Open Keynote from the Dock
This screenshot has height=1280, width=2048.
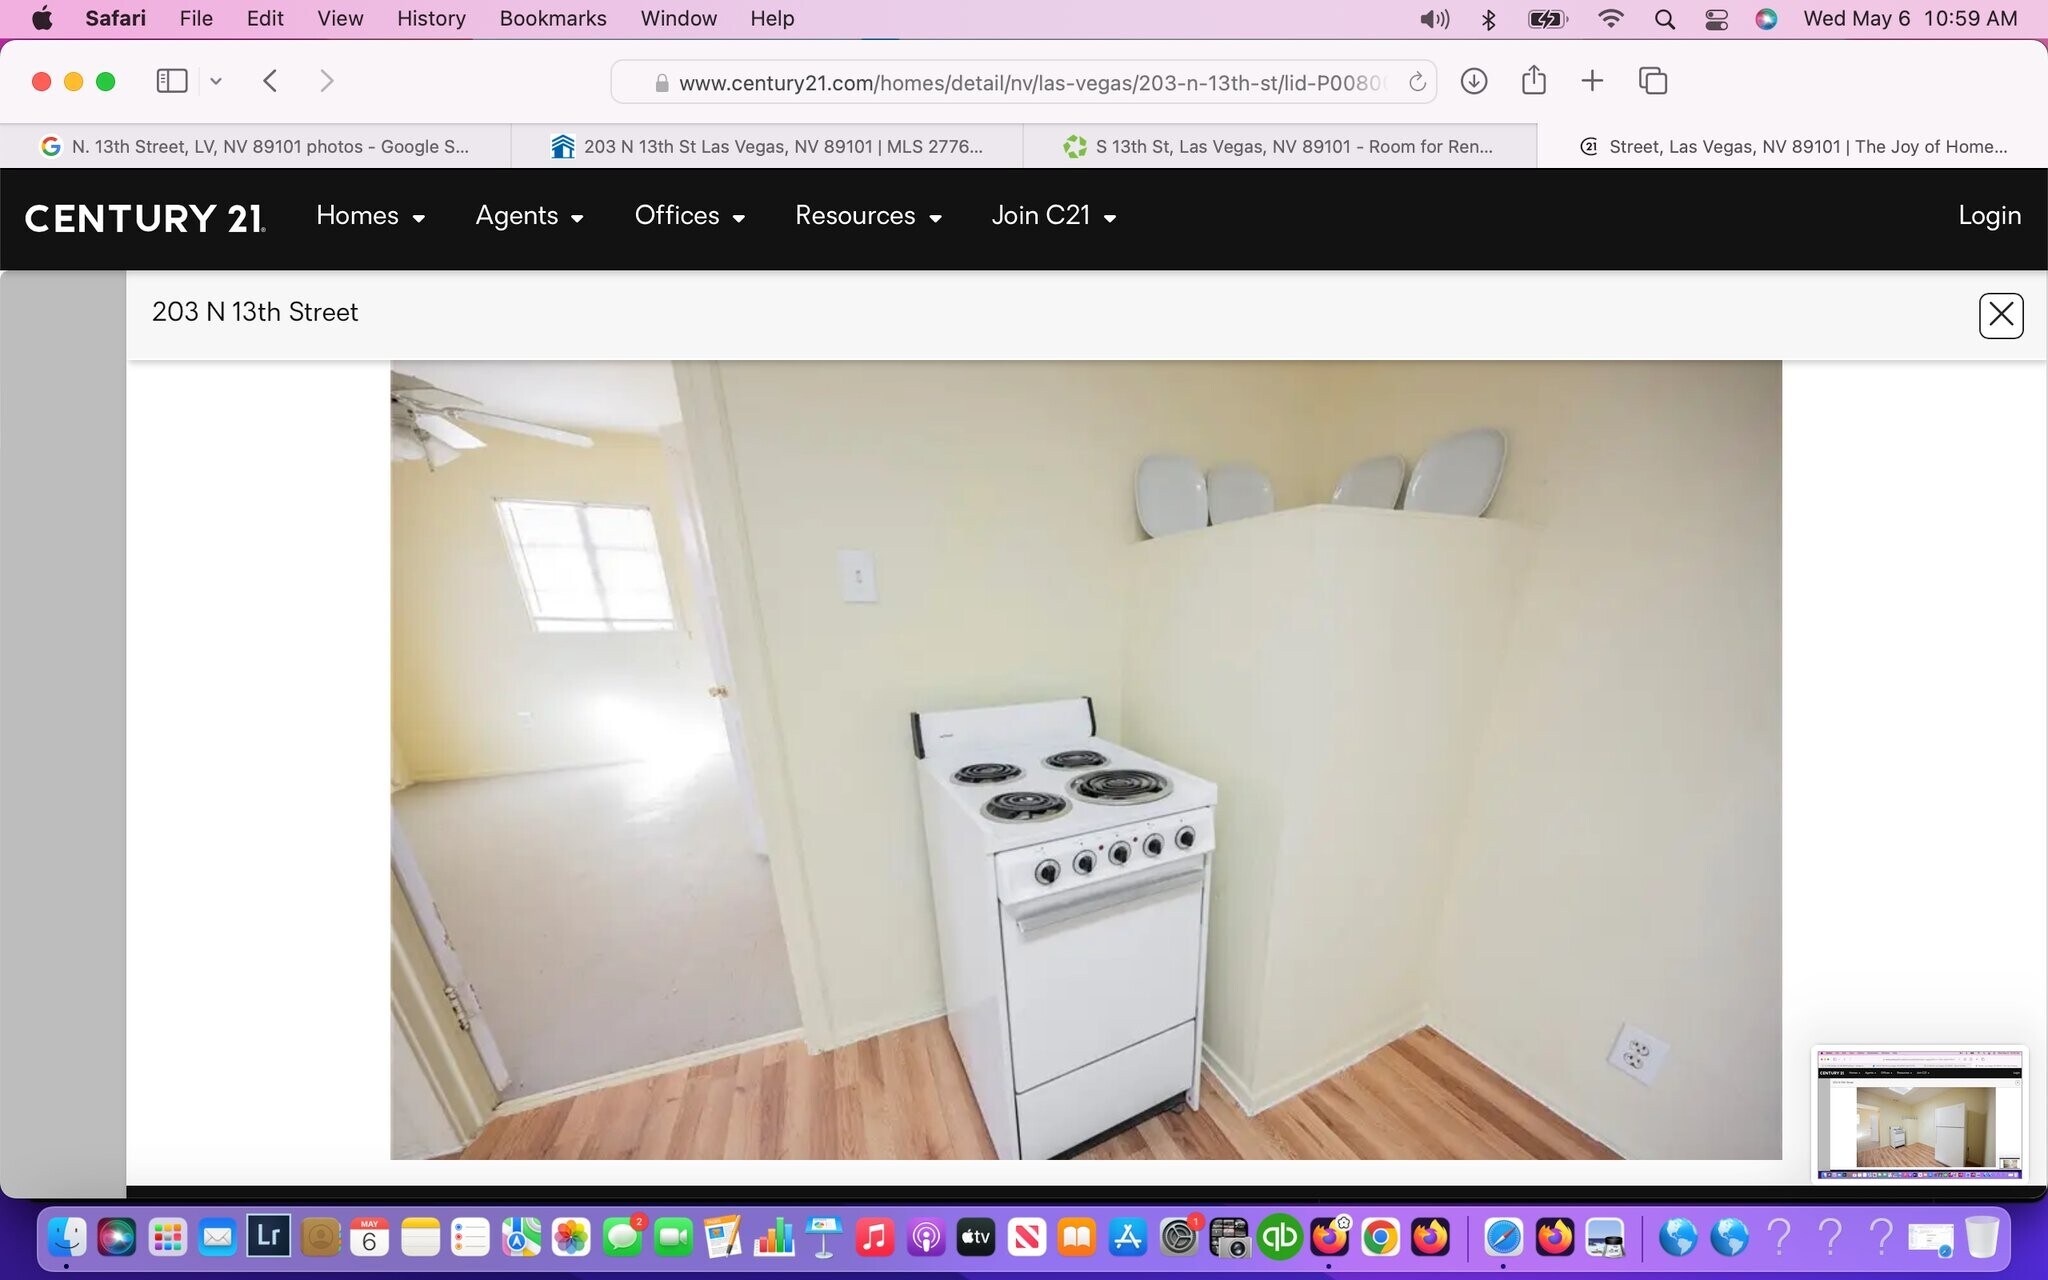[824, 1237]
